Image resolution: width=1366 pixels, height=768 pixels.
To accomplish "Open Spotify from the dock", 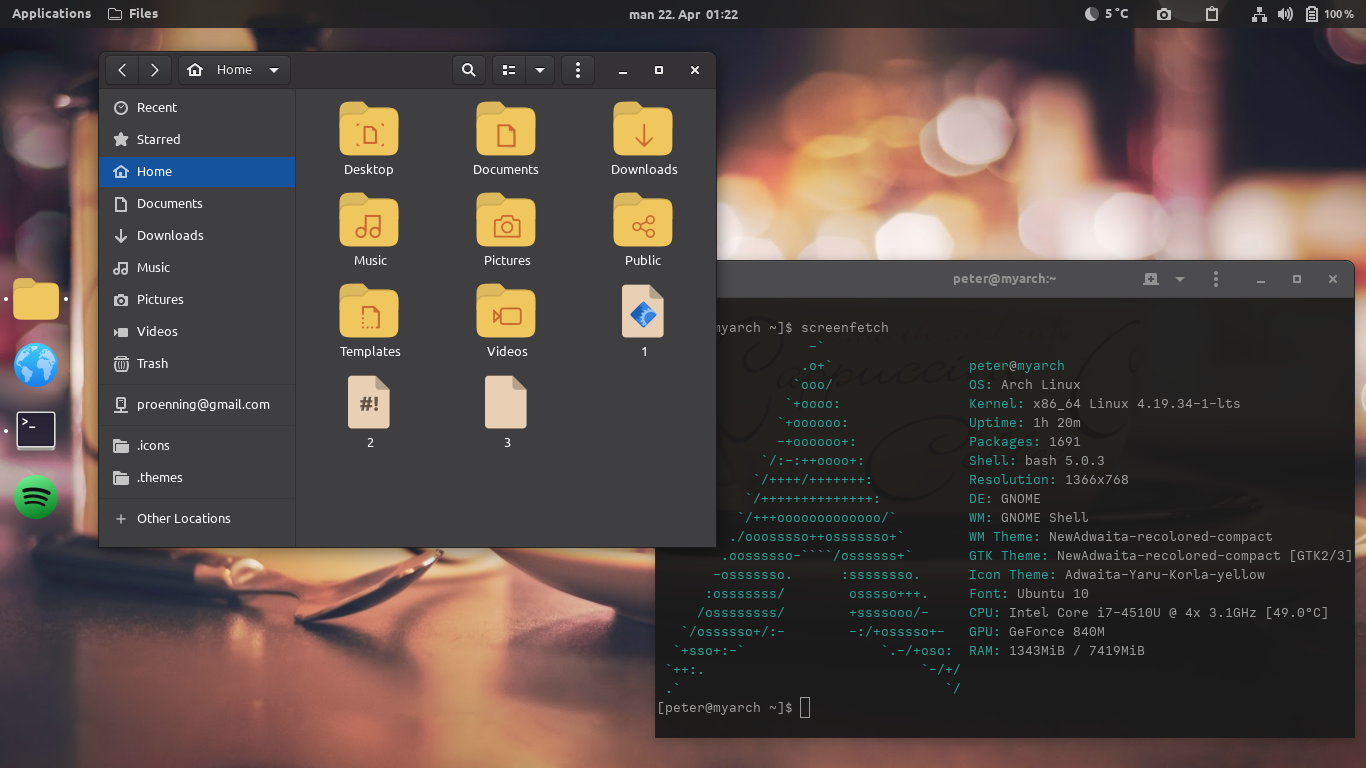I will (x=36, y=497).
